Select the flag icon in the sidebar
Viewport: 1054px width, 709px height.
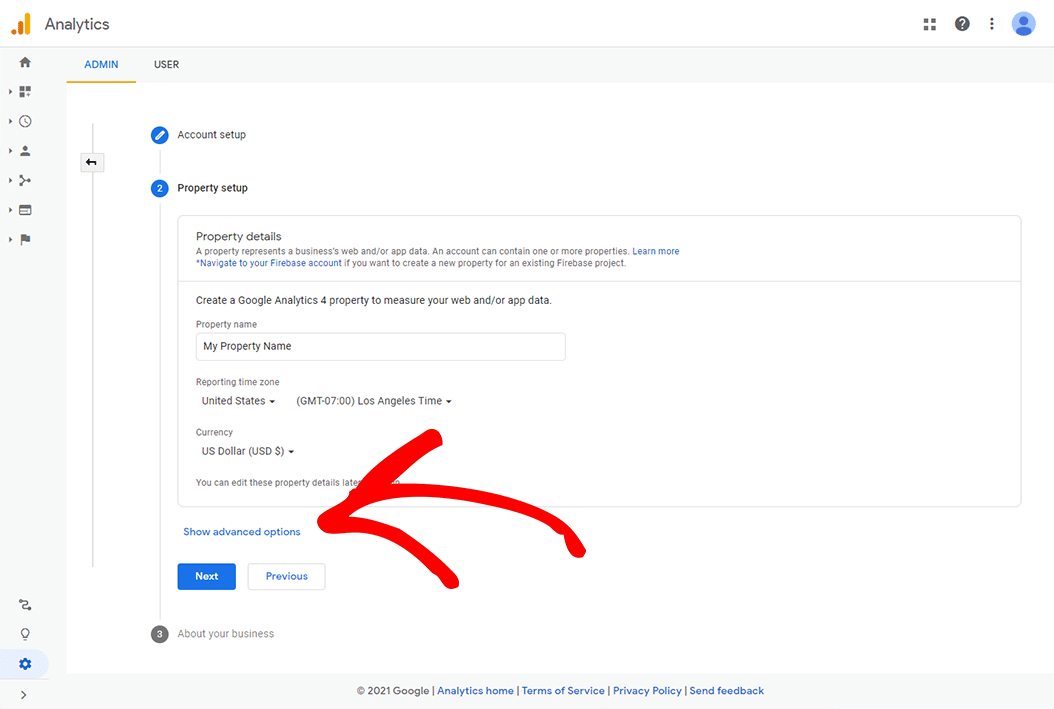point(24,239)
